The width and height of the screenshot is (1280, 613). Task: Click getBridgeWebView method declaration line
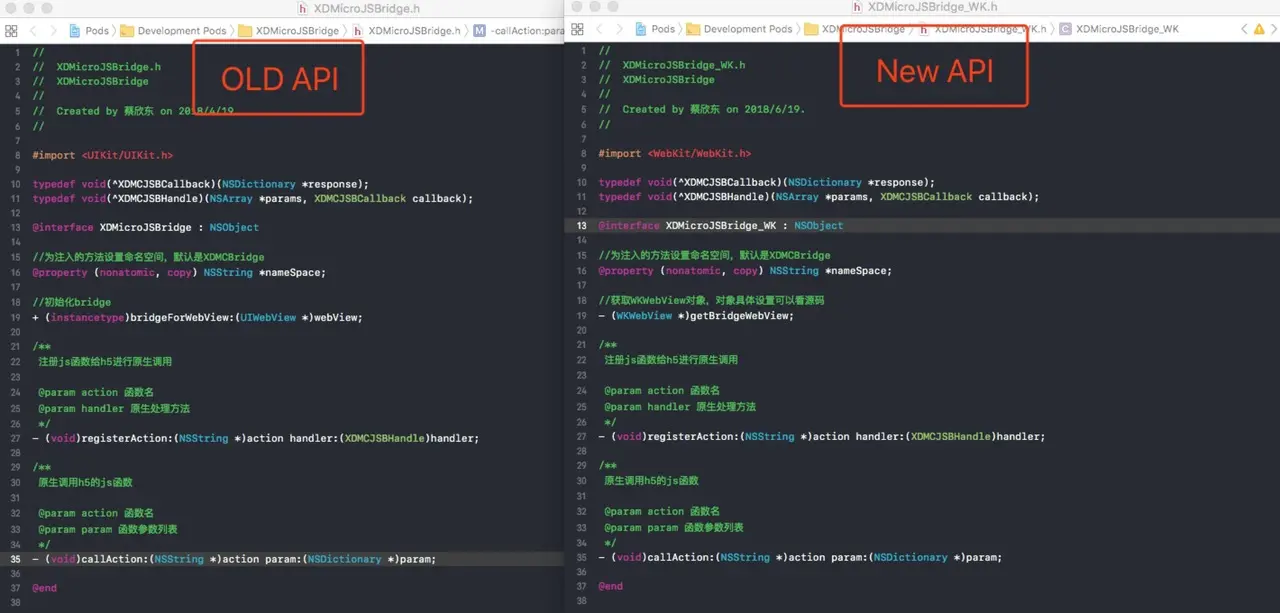(696, 315)
